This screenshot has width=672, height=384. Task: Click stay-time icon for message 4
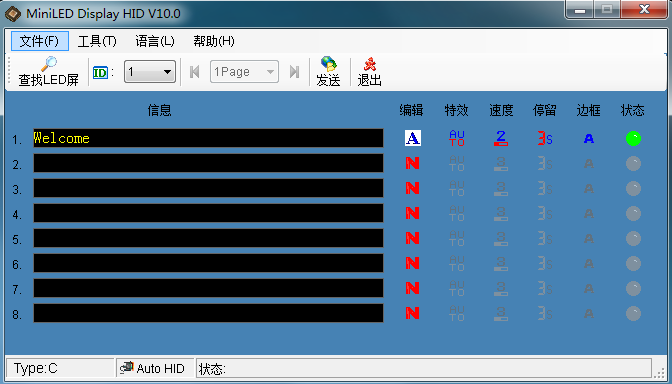[x=545, y=213]
